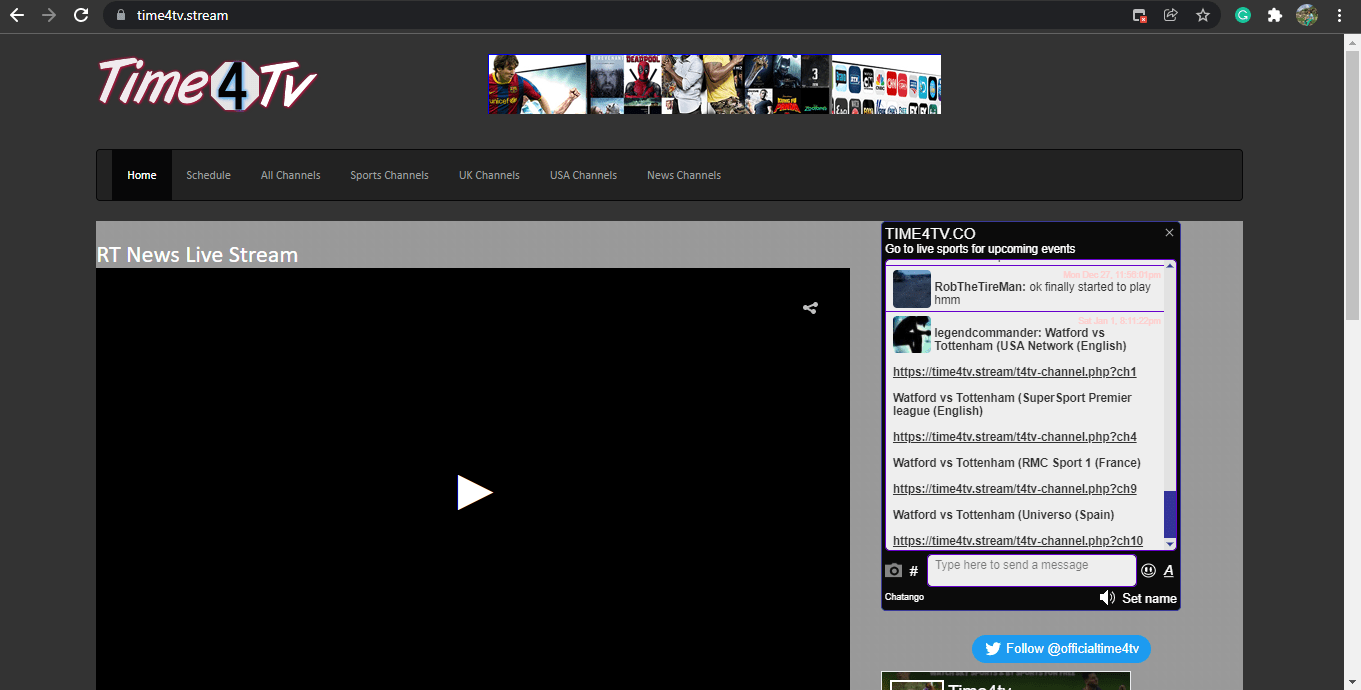Open legendcommander's avatar
The image size is (1361, 690).
(x=912, y=335)
